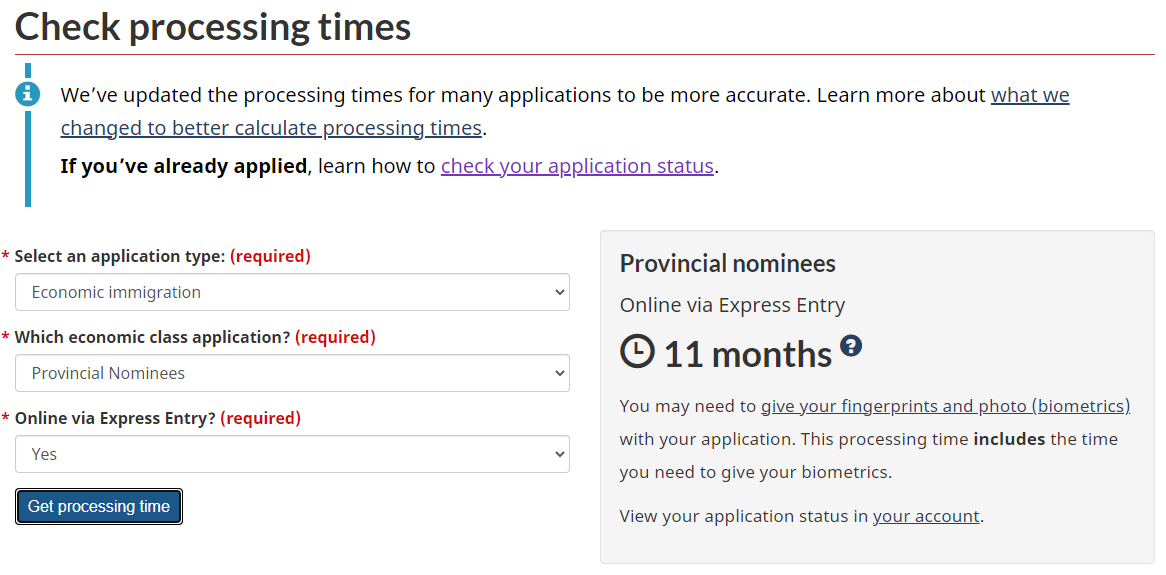Click the '11 months' processing time text
The image size is (1166, 575).
(x=747, y=354)
